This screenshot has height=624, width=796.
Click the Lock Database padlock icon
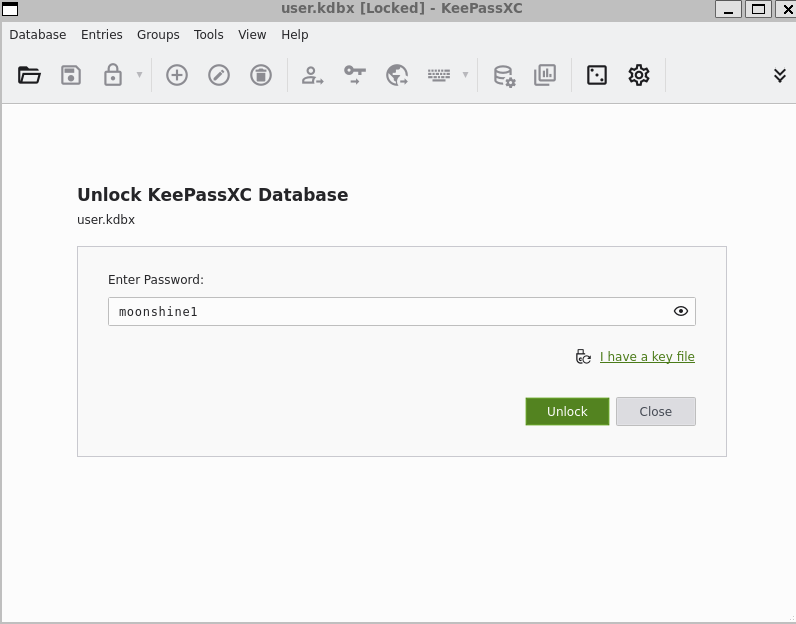point(113,75)
